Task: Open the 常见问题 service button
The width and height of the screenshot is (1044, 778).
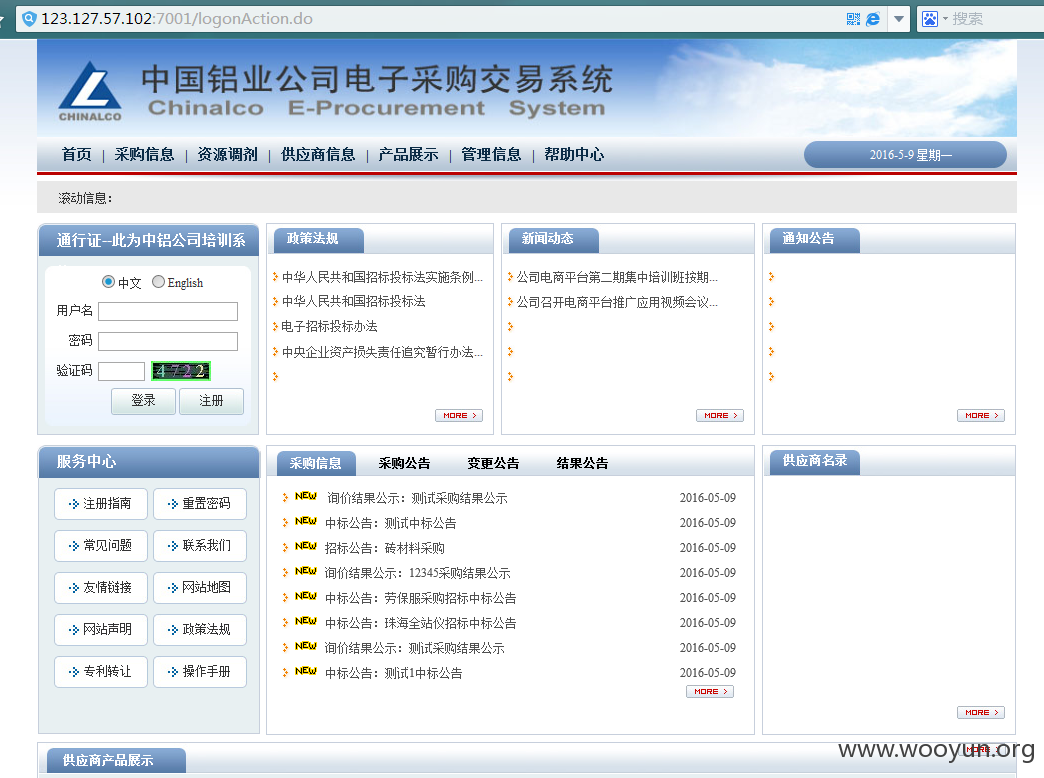Action: [101, 546]
